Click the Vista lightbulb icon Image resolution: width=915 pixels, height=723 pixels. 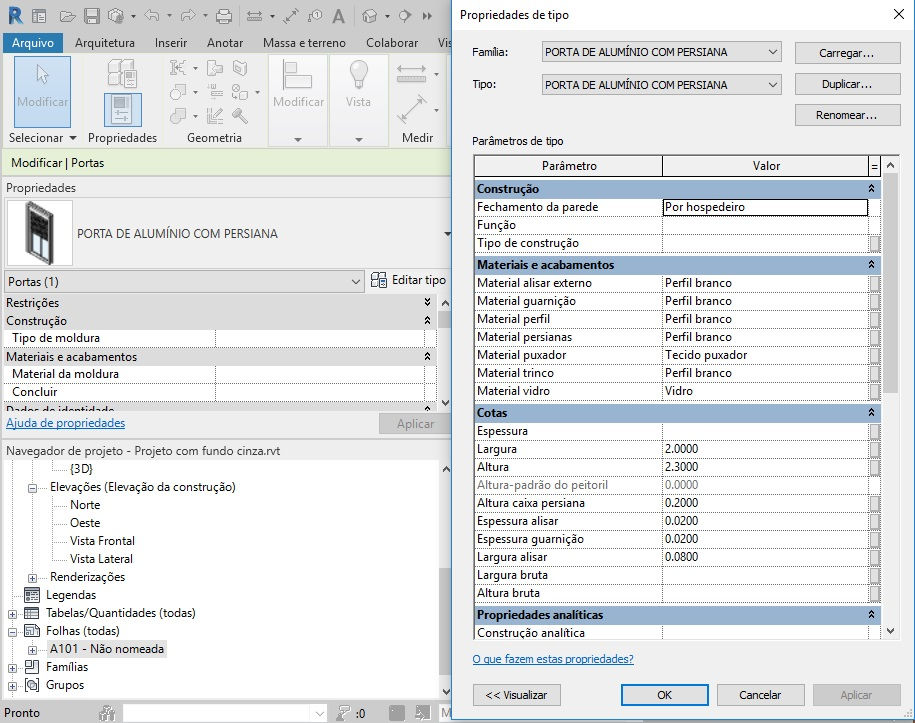pos(358,75)
